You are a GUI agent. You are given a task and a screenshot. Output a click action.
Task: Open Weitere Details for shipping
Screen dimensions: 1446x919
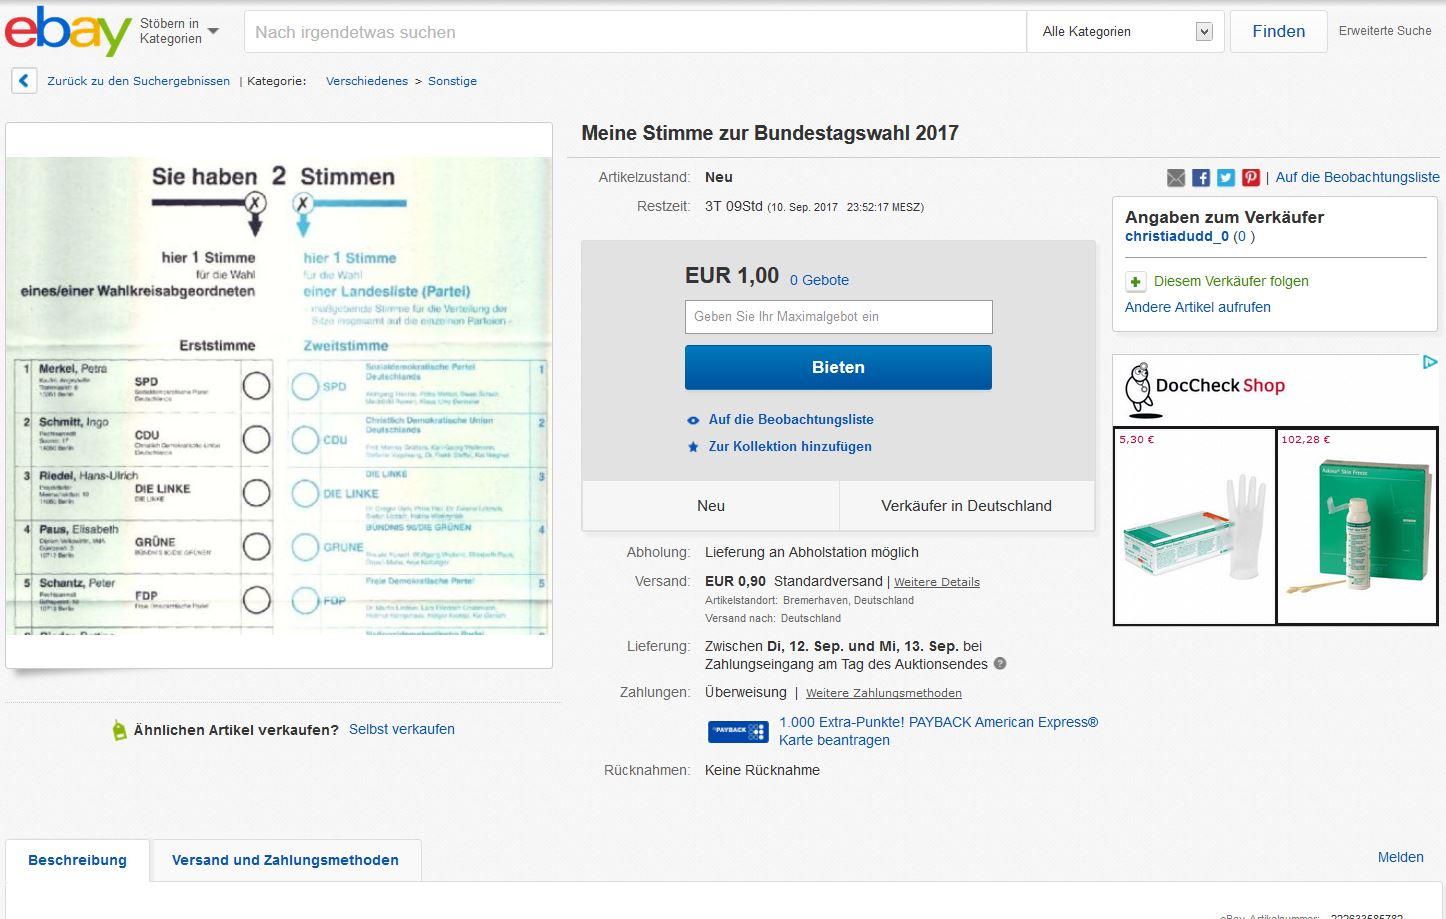pos(937,582)
